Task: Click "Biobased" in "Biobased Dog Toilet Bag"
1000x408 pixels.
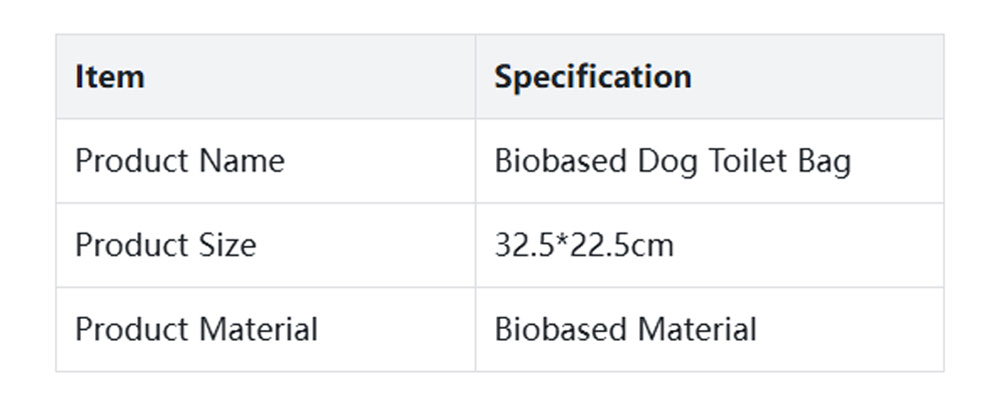Action: (561, 161)
